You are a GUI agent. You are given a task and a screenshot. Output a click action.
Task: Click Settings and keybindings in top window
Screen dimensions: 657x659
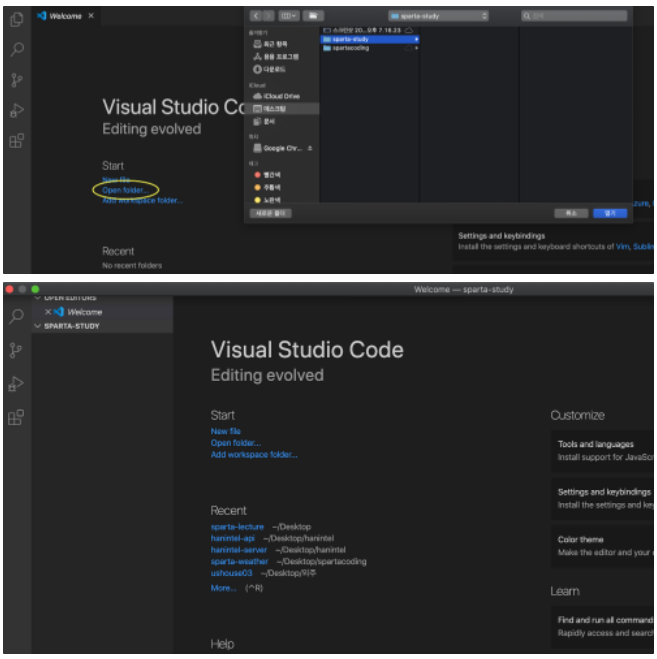tap(501, 236)
